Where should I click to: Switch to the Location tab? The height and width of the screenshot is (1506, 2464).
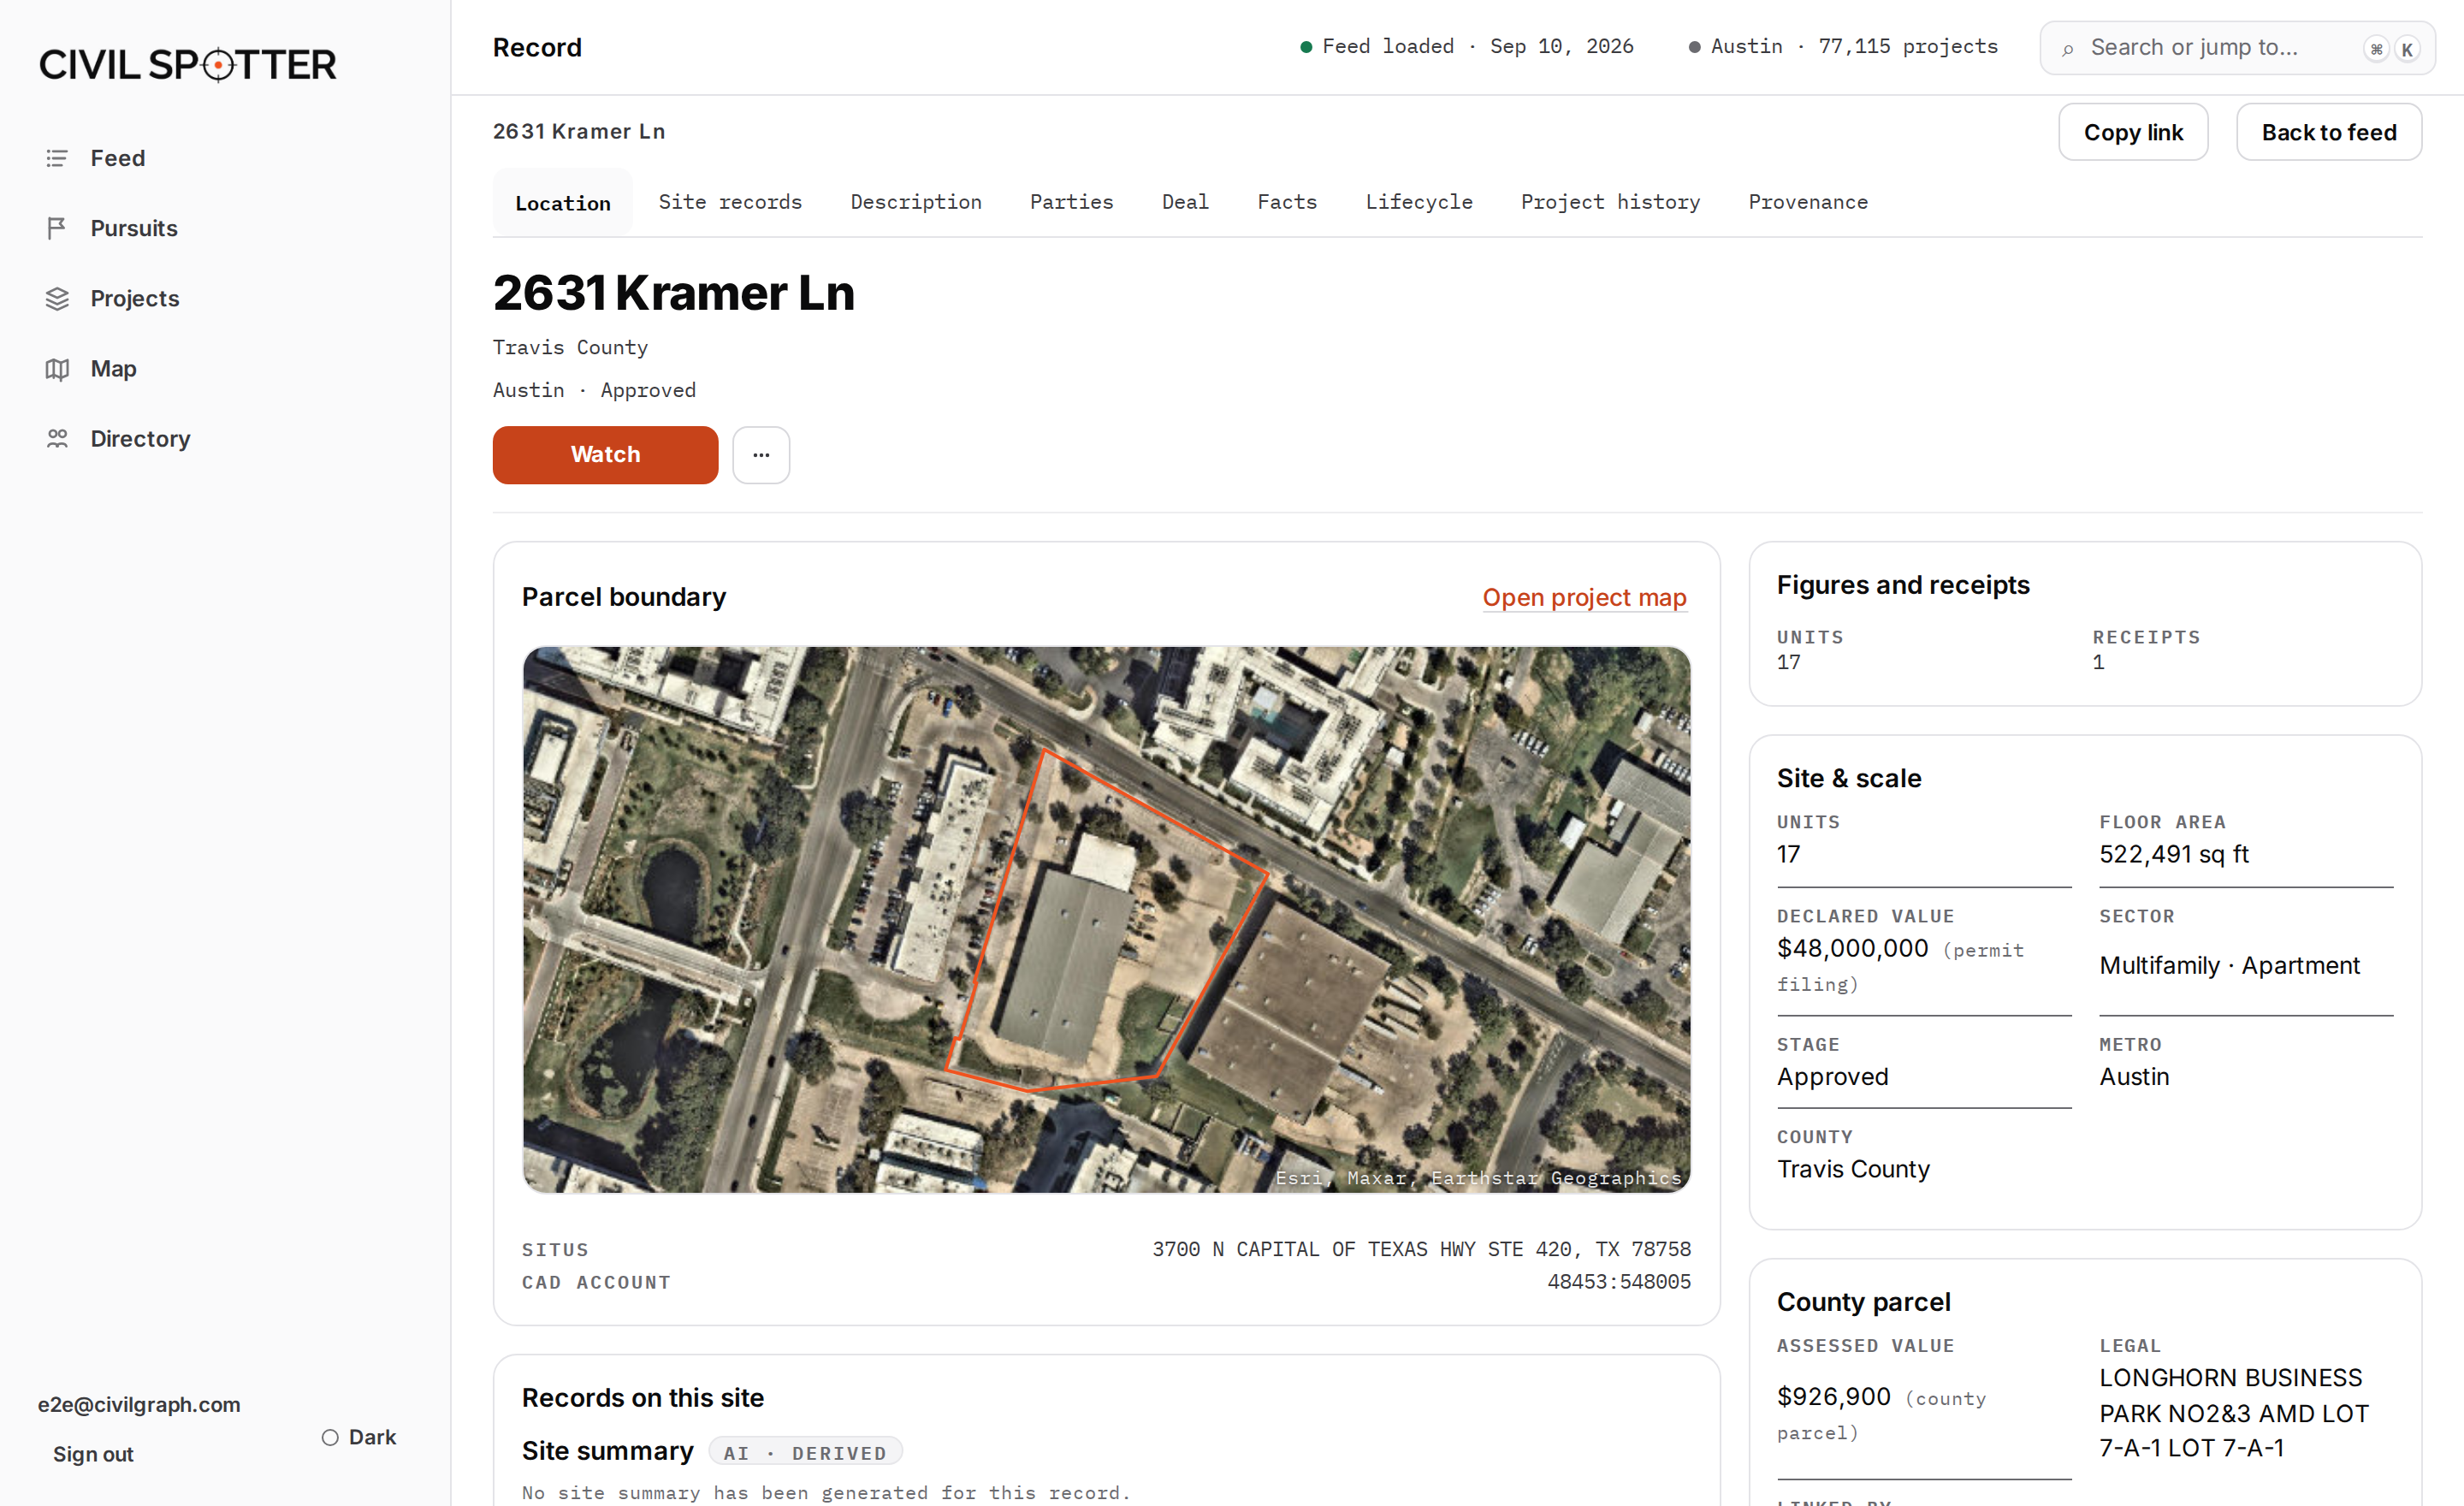point(563,203)
